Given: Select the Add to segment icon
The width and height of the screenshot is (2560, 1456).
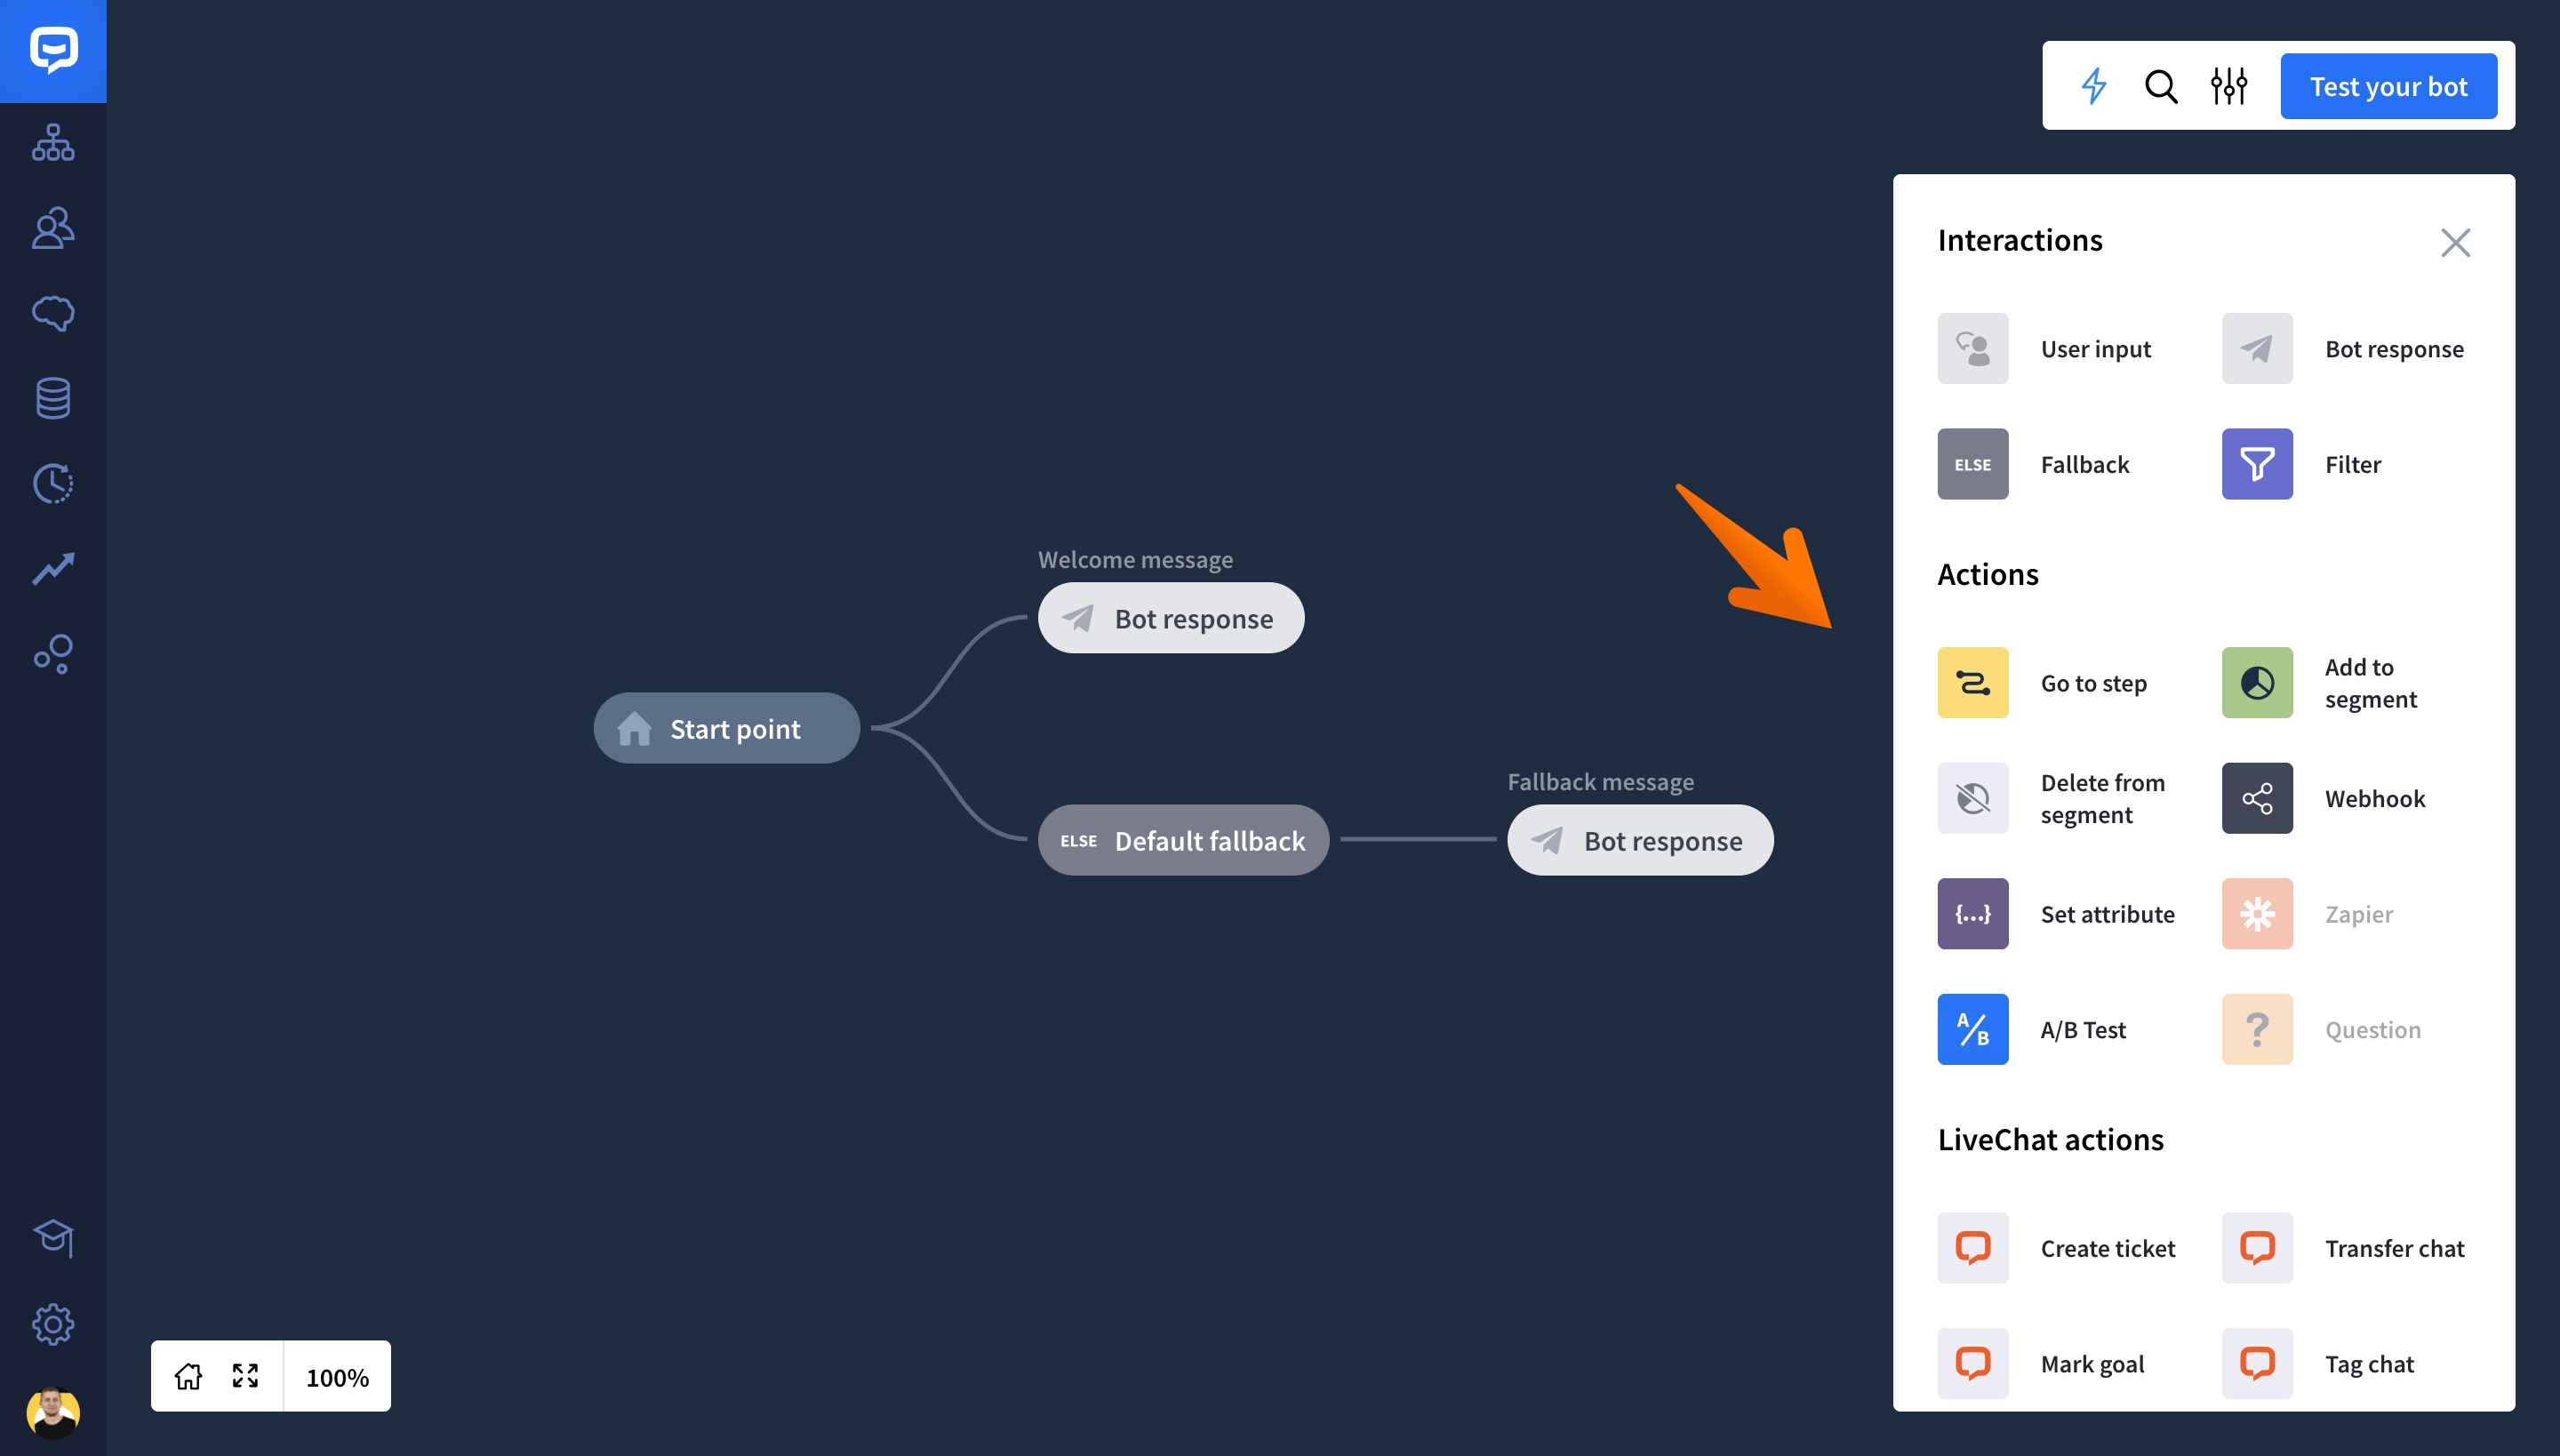Looking at the screenshot, I should [x=2256, y=682].
